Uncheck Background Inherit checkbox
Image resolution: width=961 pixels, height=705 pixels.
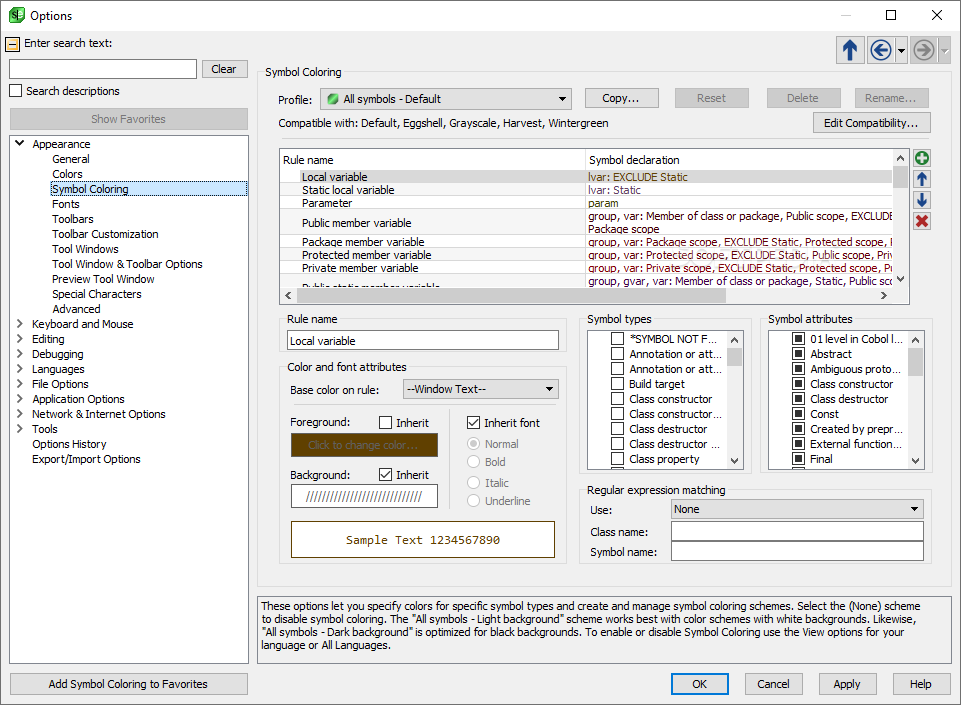pos(386,474)
